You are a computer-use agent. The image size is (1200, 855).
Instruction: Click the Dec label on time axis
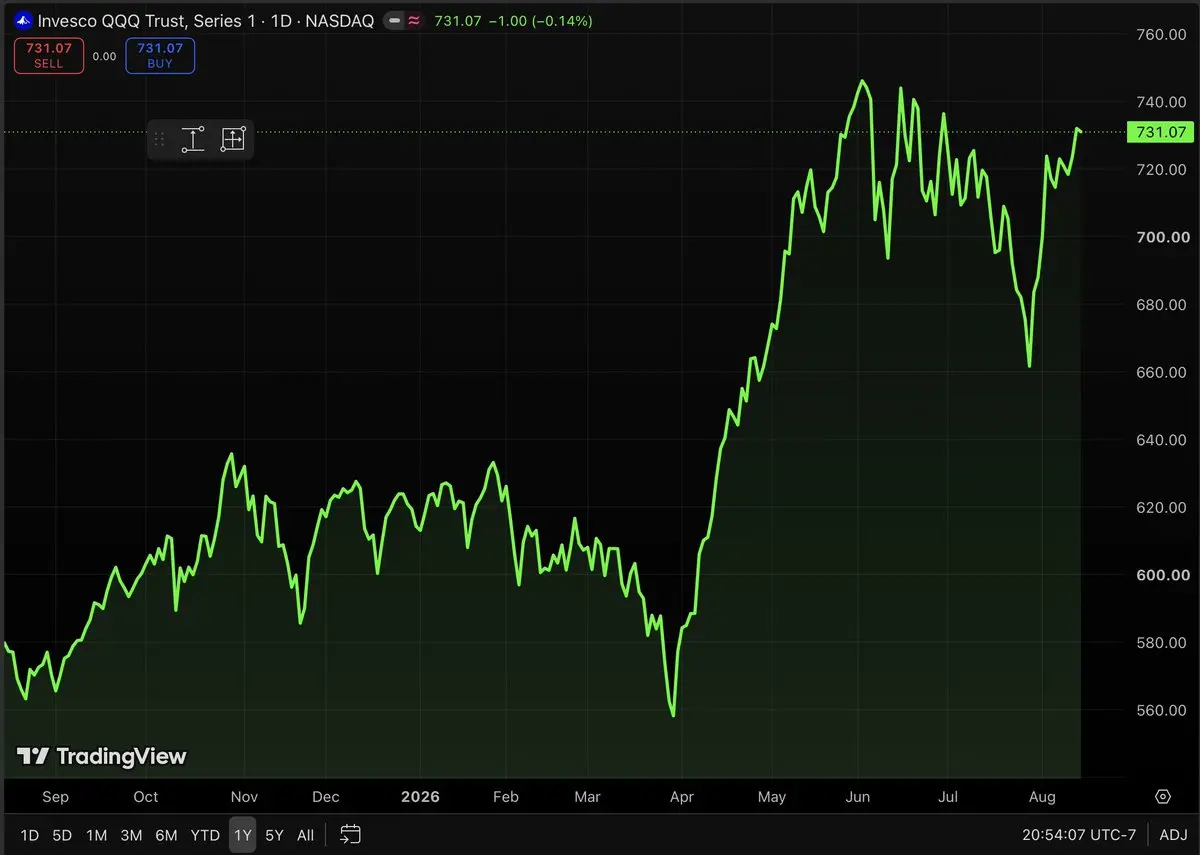click(x=326, y=797)
